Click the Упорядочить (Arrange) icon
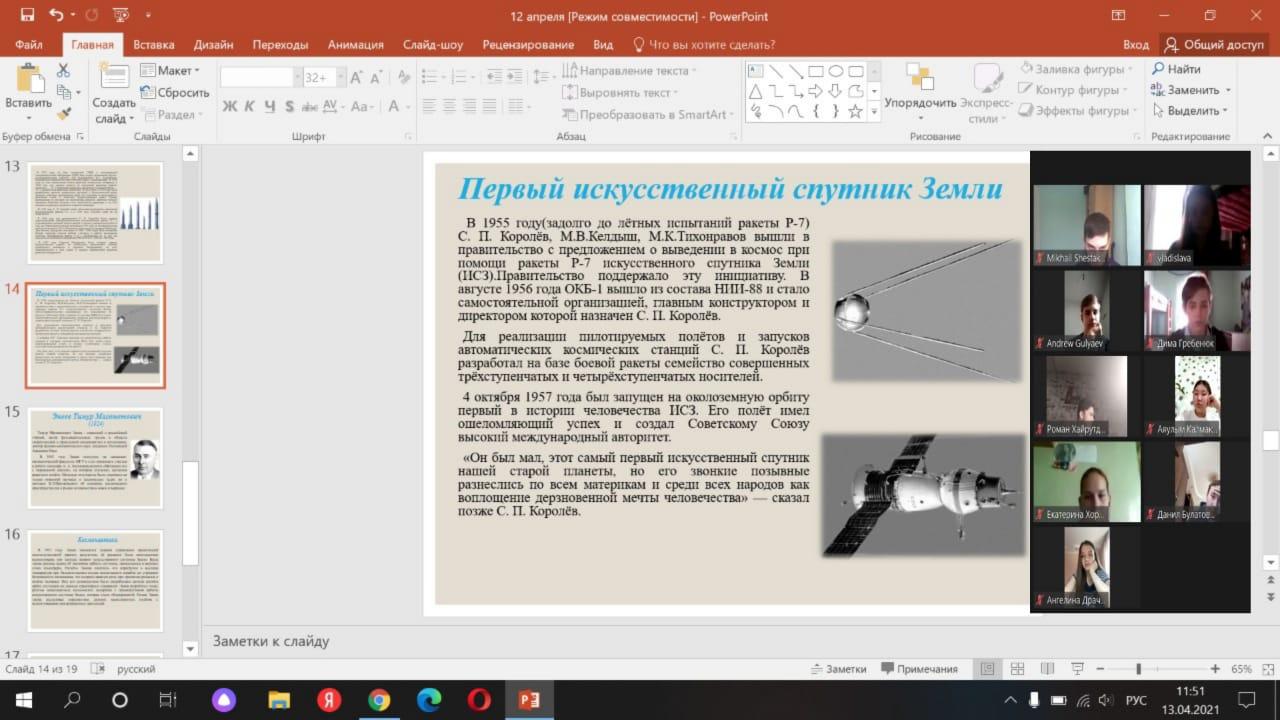Screen dimensions: 1280x720 pos(919,78)
